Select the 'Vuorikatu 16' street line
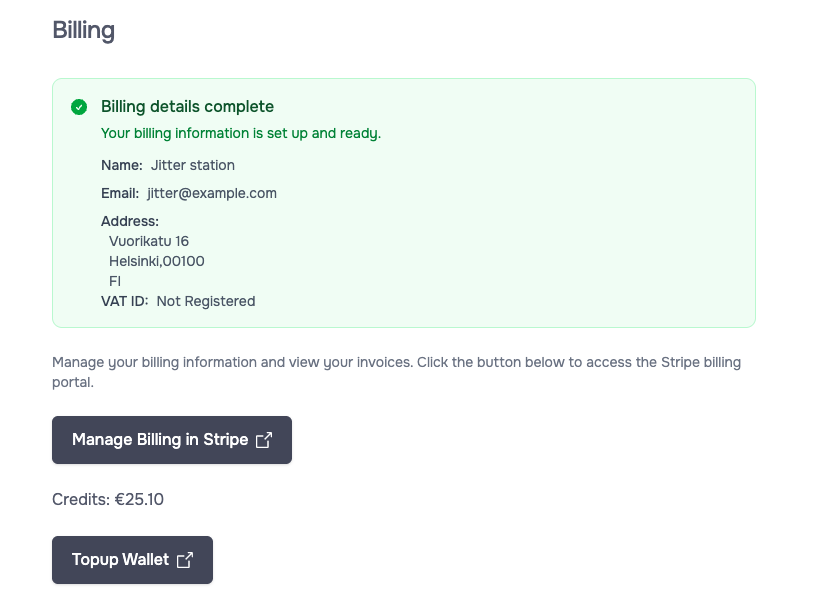Screen dimensions: 818x615 tap(149, 241)
